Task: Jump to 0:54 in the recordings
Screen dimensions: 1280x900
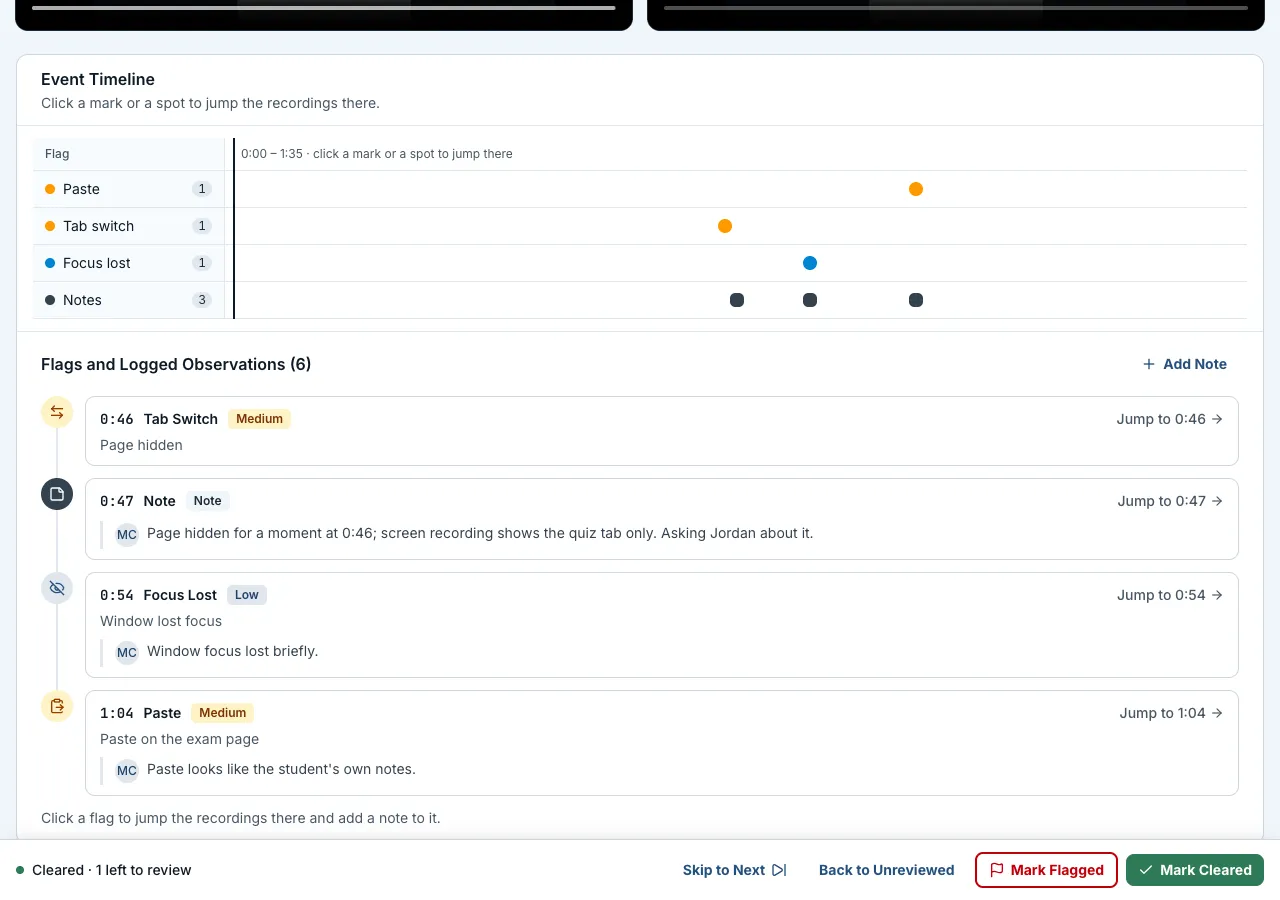Action: click(x=1170, y=595)
